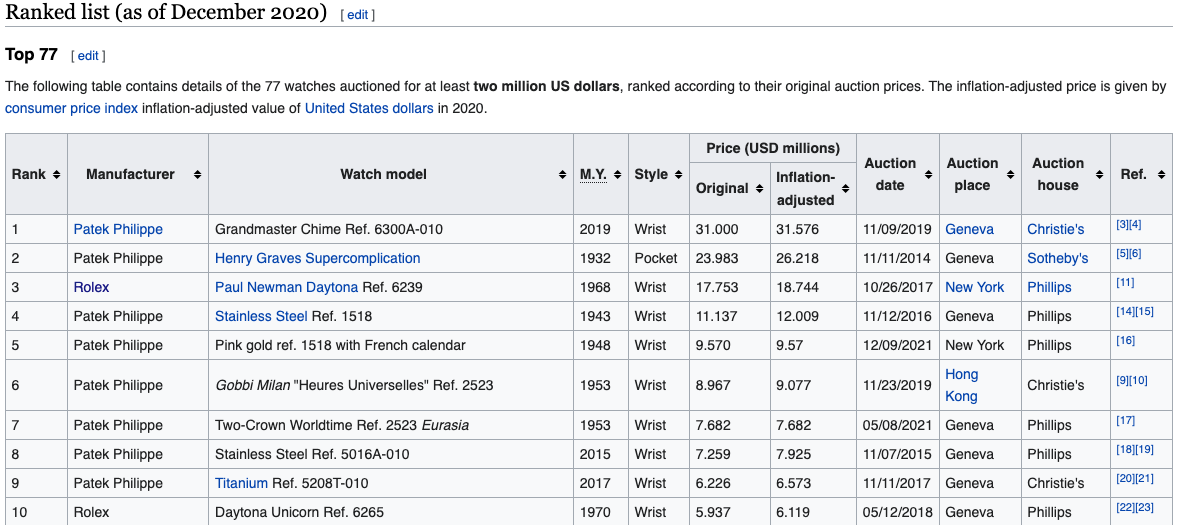1177x525 pixels.
Task: Open Henry Graves Supercomplication article
Action: (317, 258)
